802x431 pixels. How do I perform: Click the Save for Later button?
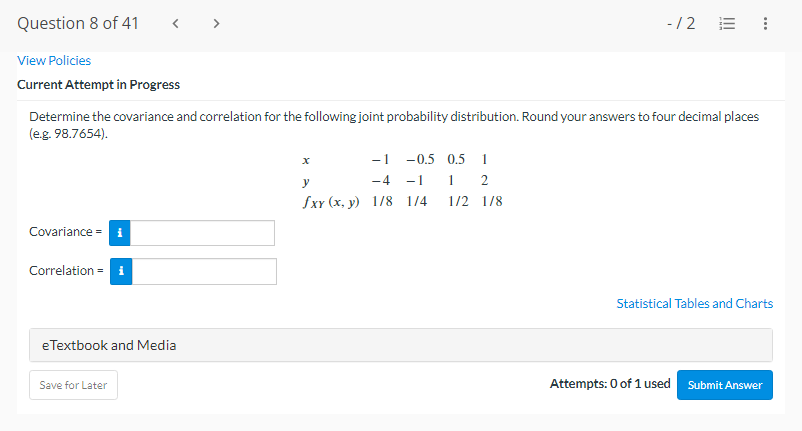click(x=73, y=385)
